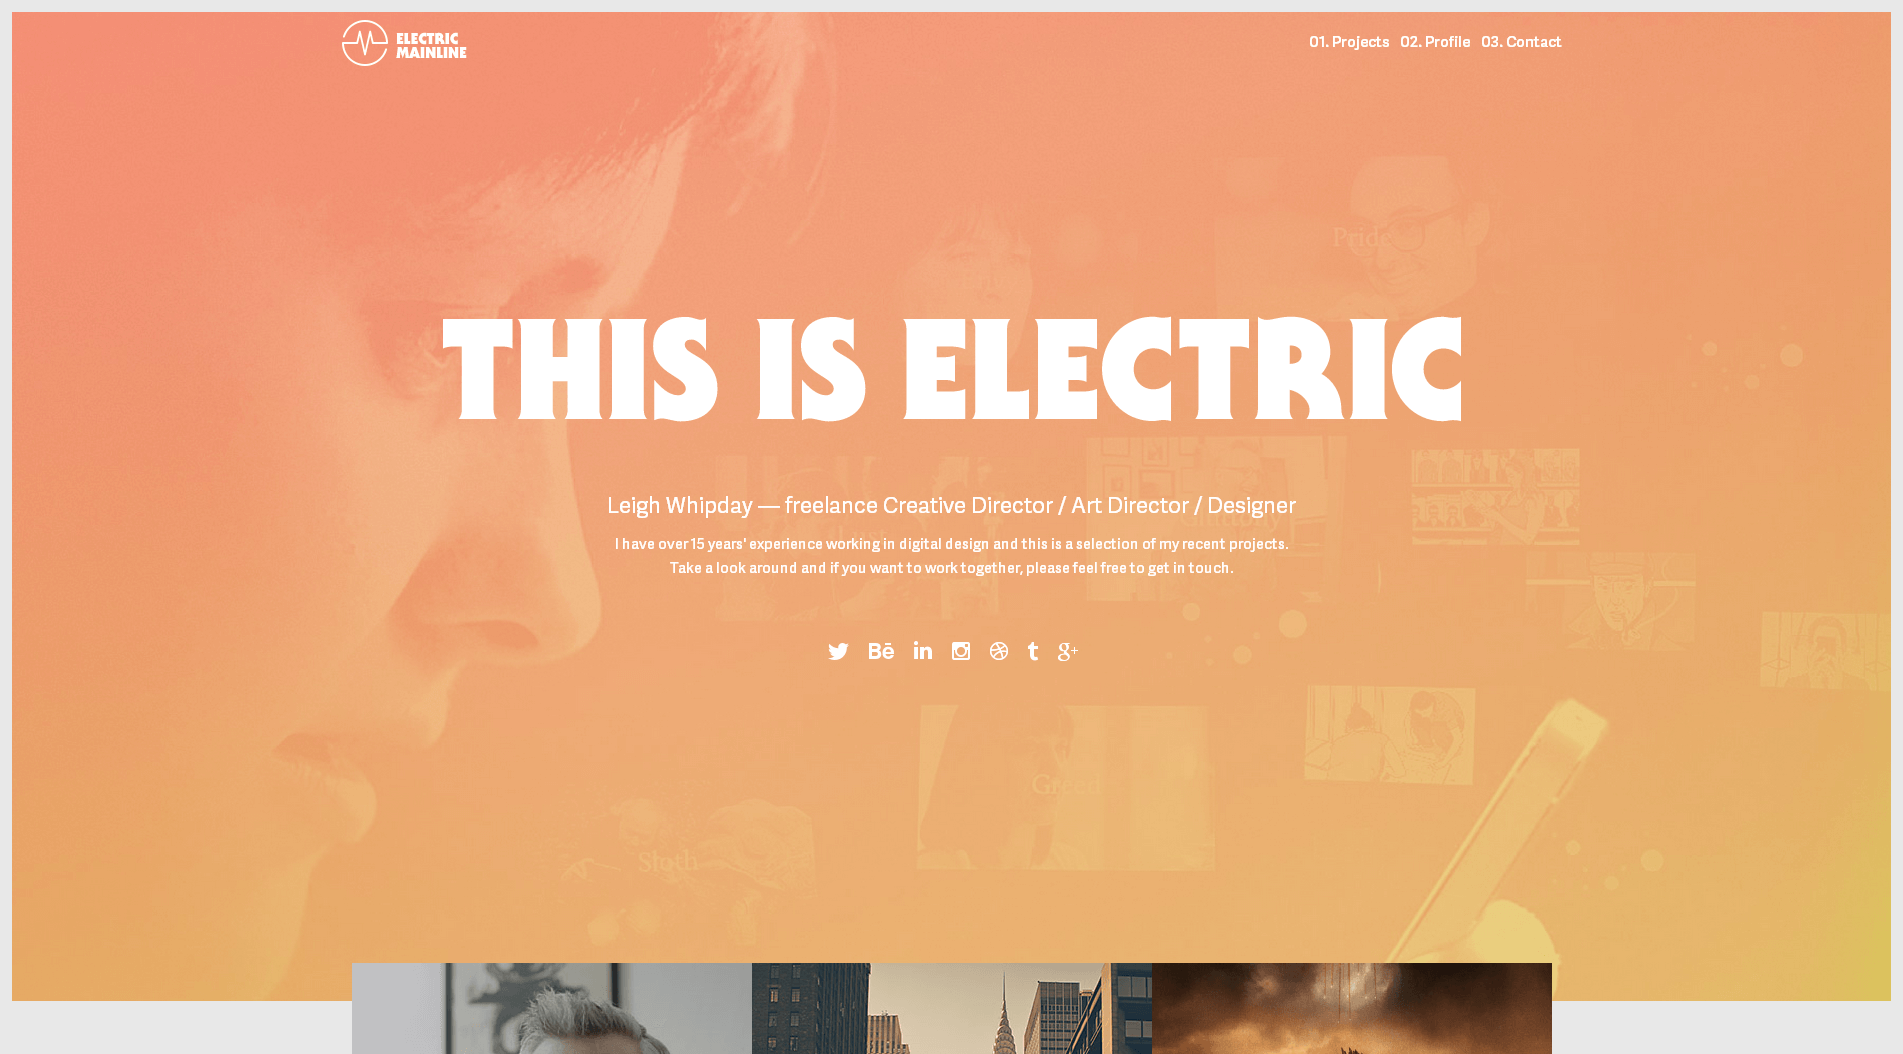Open the LinkedIn icon link

pos(923,651)
